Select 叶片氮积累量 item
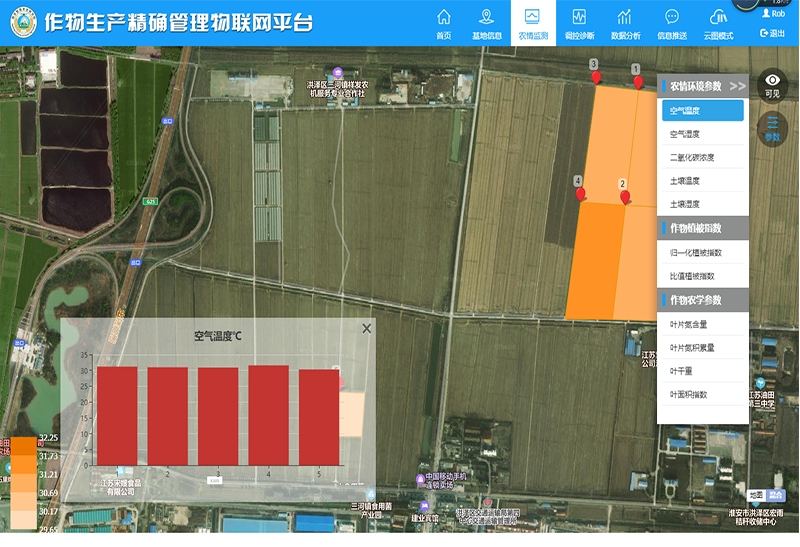 coord(703,348)
